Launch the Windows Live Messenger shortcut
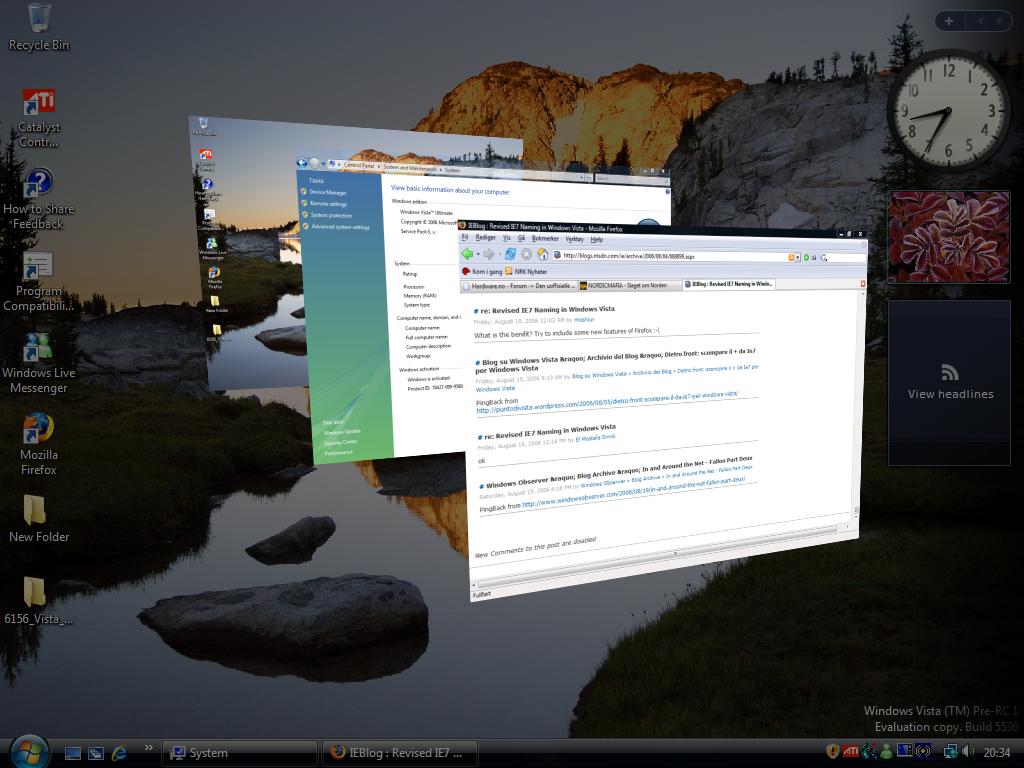 [39, 364]
